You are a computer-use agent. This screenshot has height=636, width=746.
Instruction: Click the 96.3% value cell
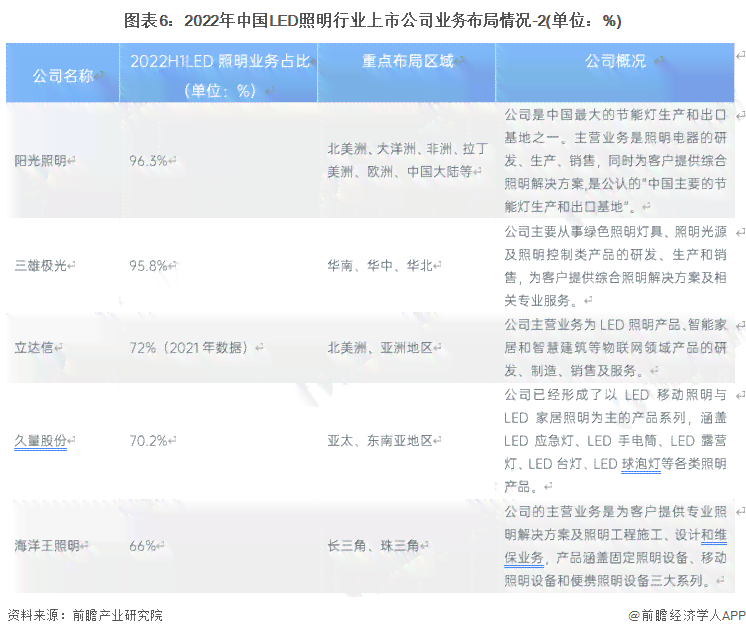pyautogui.click(x=148, y=161)
